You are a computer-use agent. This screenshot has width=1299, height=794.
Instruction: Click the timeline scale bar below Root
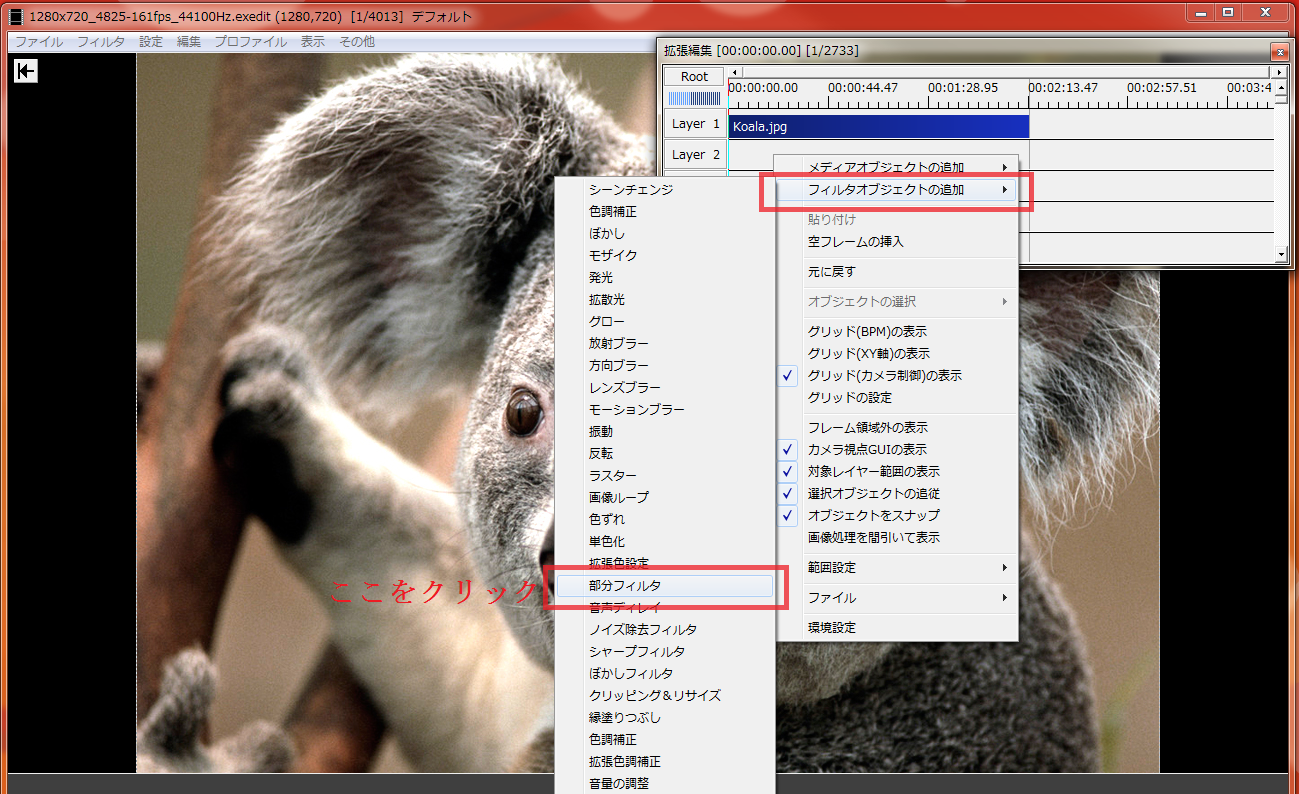pyautogui.click(x=694, y=98)
